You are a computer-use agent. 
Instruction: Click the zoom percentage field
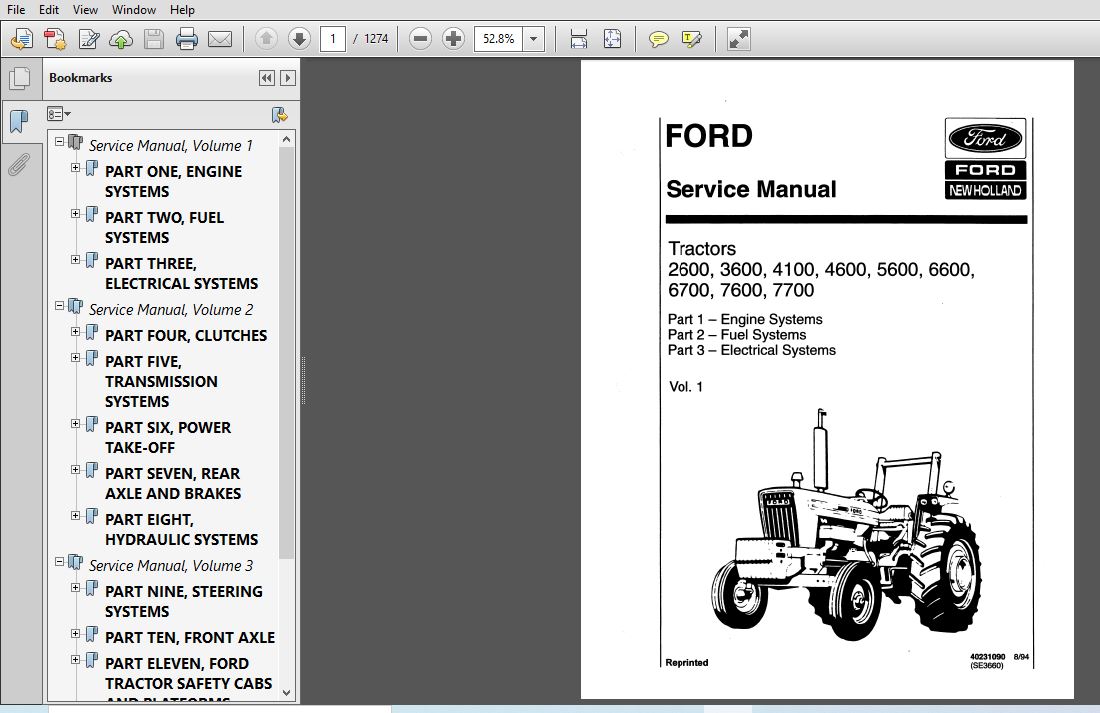coord(499,39)
